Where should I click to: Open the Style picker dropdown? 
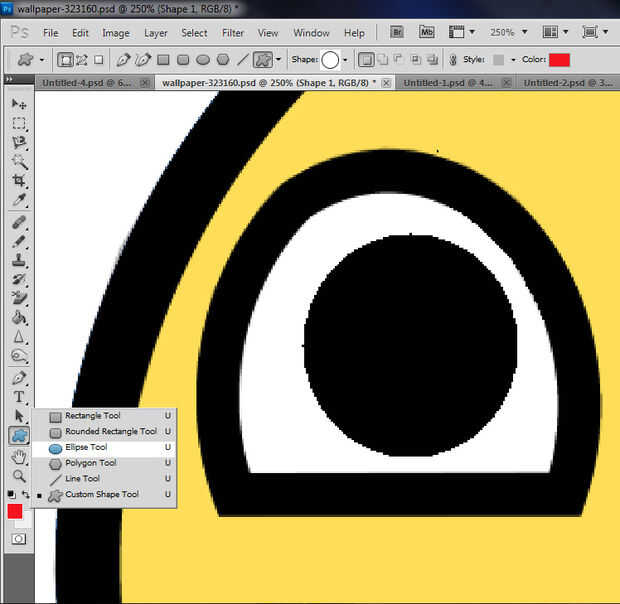[x=513, y=60]
